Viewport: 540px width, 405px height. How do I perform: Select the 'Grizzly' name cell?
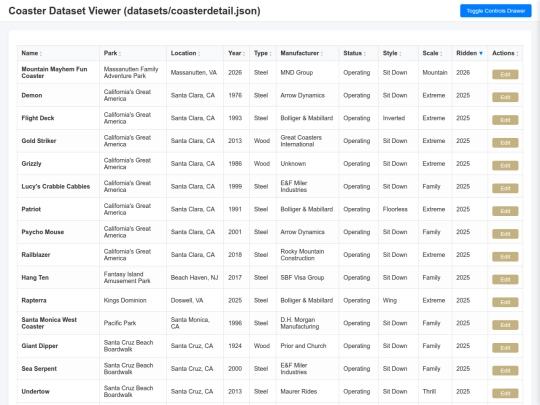pos(58,163)
